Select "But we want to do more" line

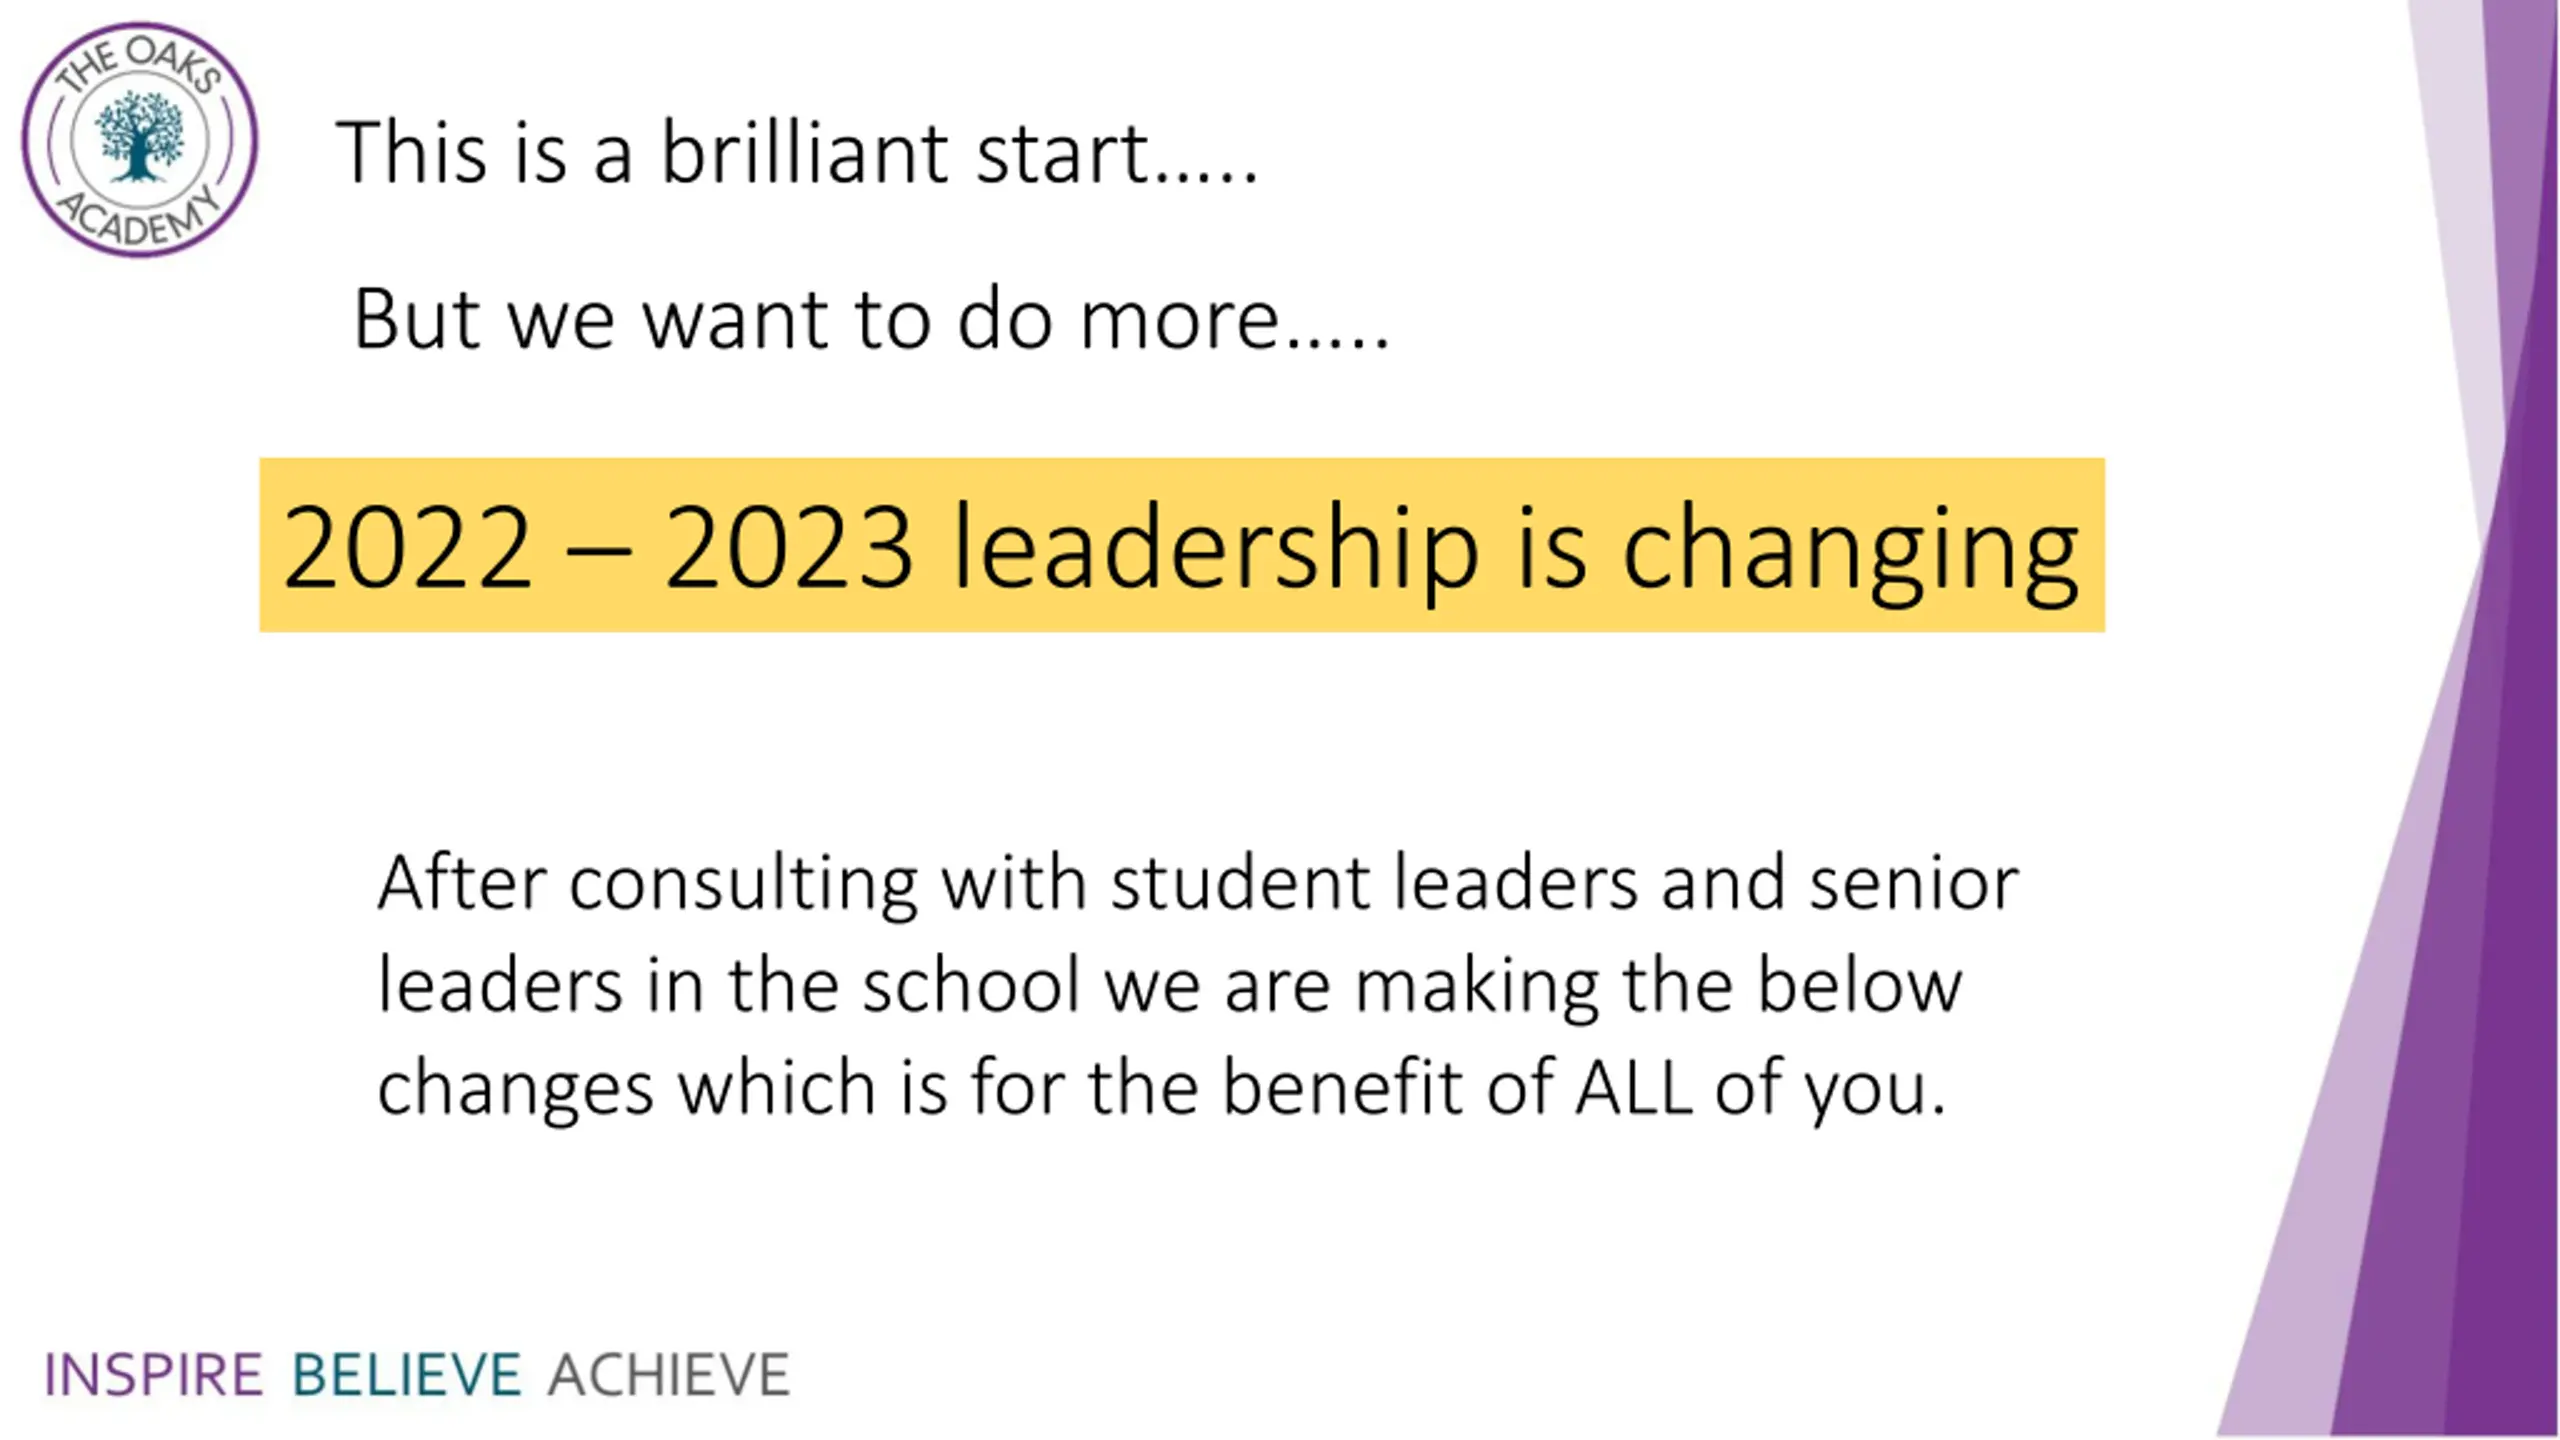click(x=871, y=319)
